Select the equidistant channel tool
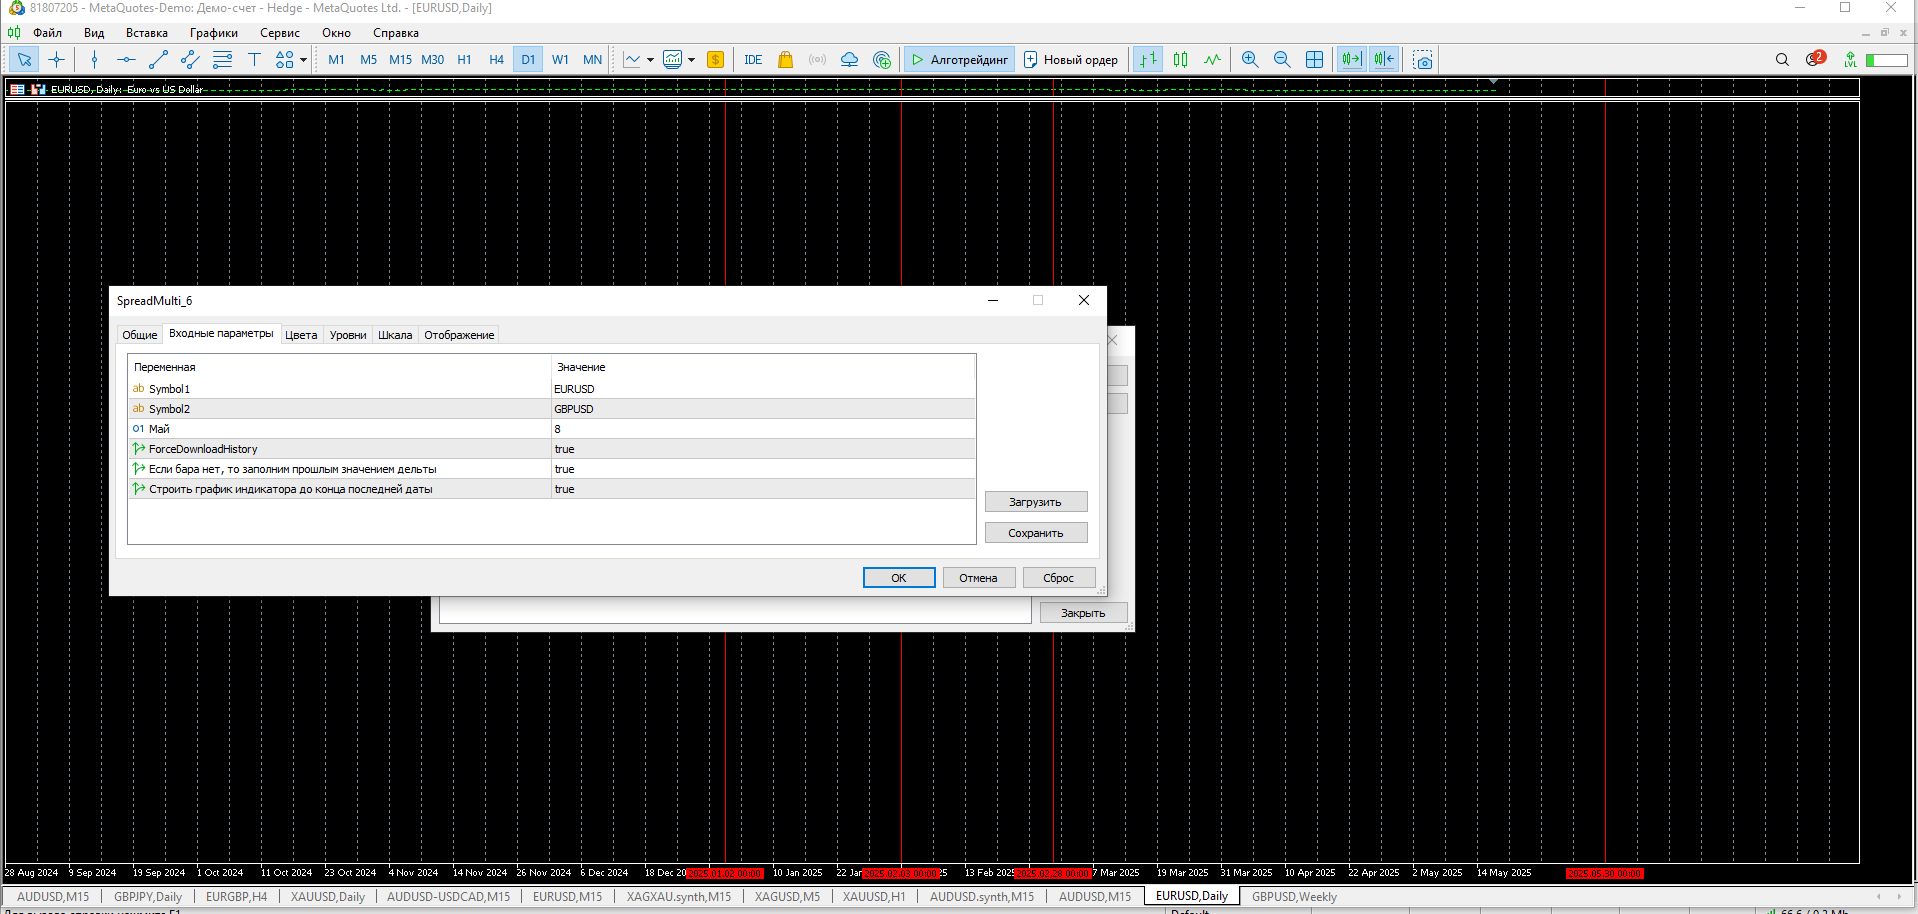The width and height of the screenshot is (1918, 914). pyautogui.click(x=190, y=60)
